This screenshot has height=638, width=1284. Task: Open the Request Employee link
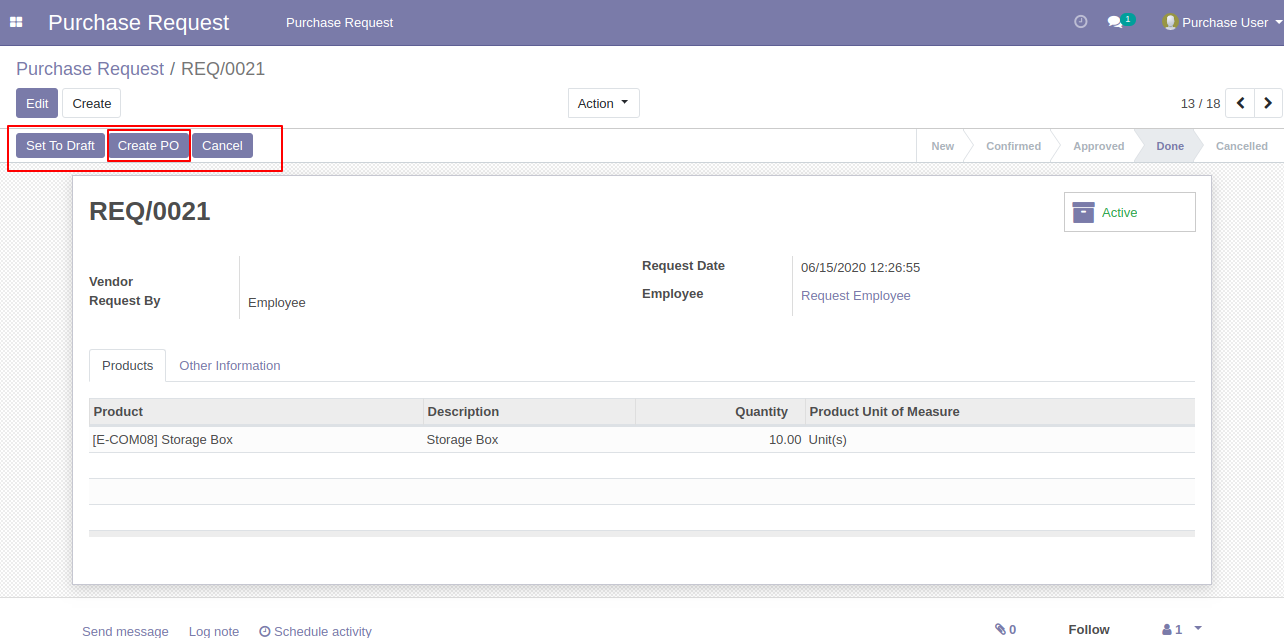[x=855, y=295]
